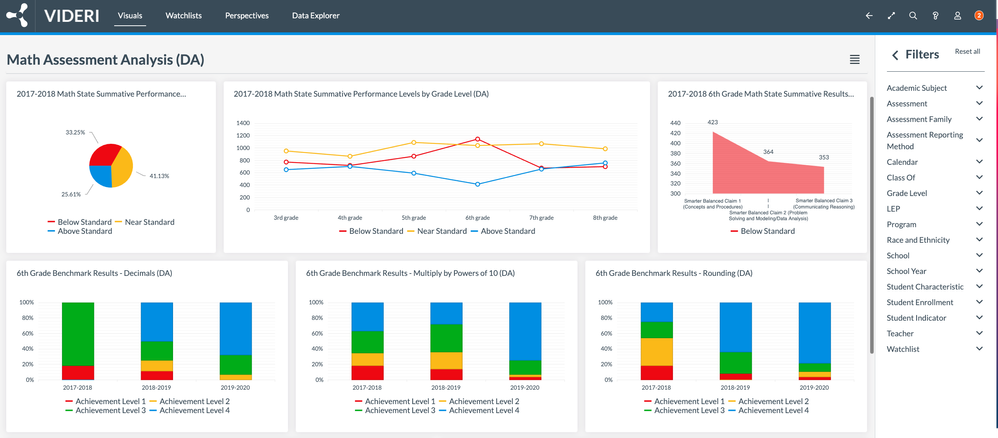This screenshot has width=998, height=438.
Task: Open the dashboard hamburger menu icon
Action: click(854, 60)
